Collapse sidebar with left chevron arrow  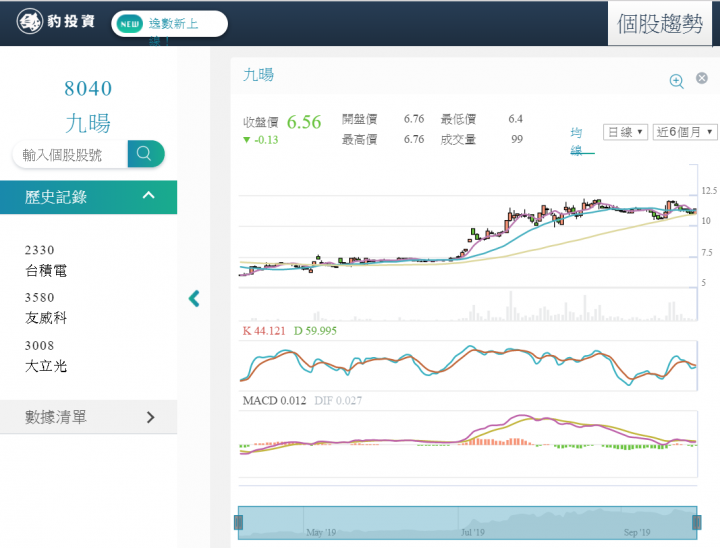click(194, 299)
